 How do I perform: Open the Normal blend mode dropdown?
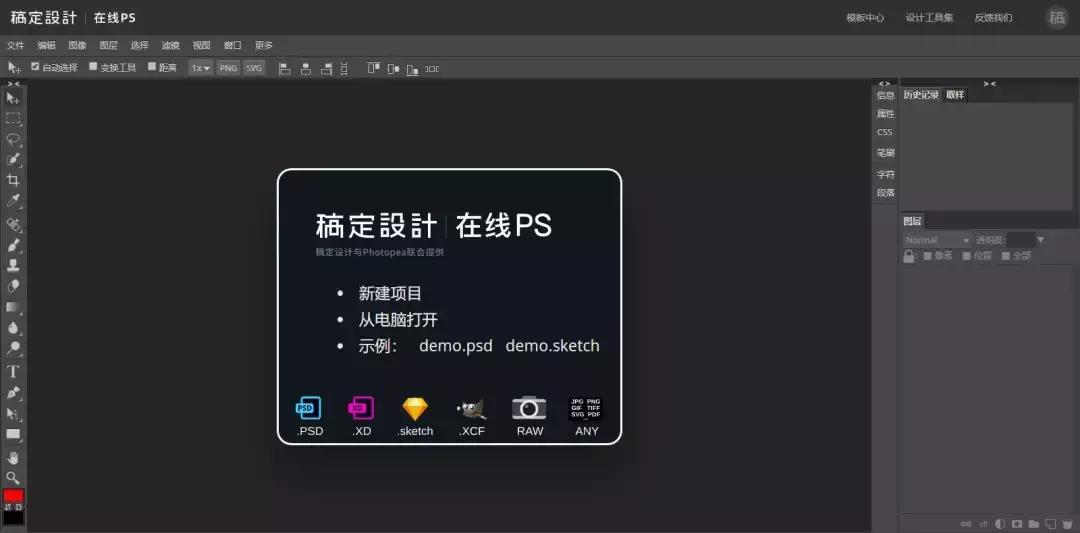pos(936,240)
